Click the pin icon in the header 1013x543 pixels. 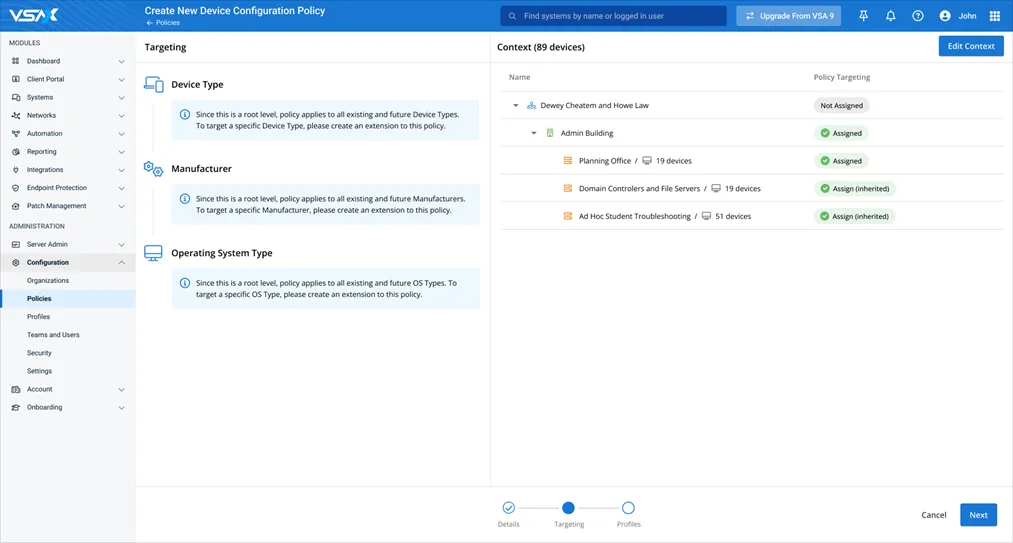863,16
